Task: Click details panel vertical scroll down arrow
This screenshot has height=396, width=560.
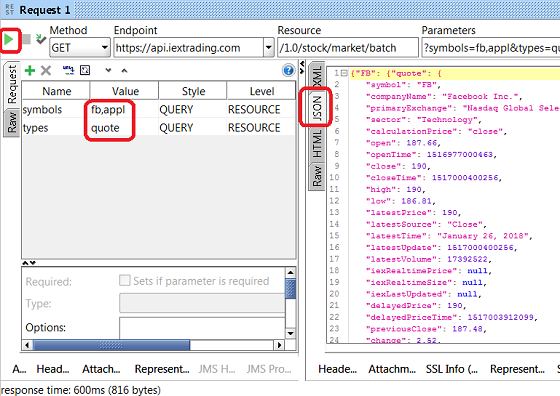Action: point(291,333)
